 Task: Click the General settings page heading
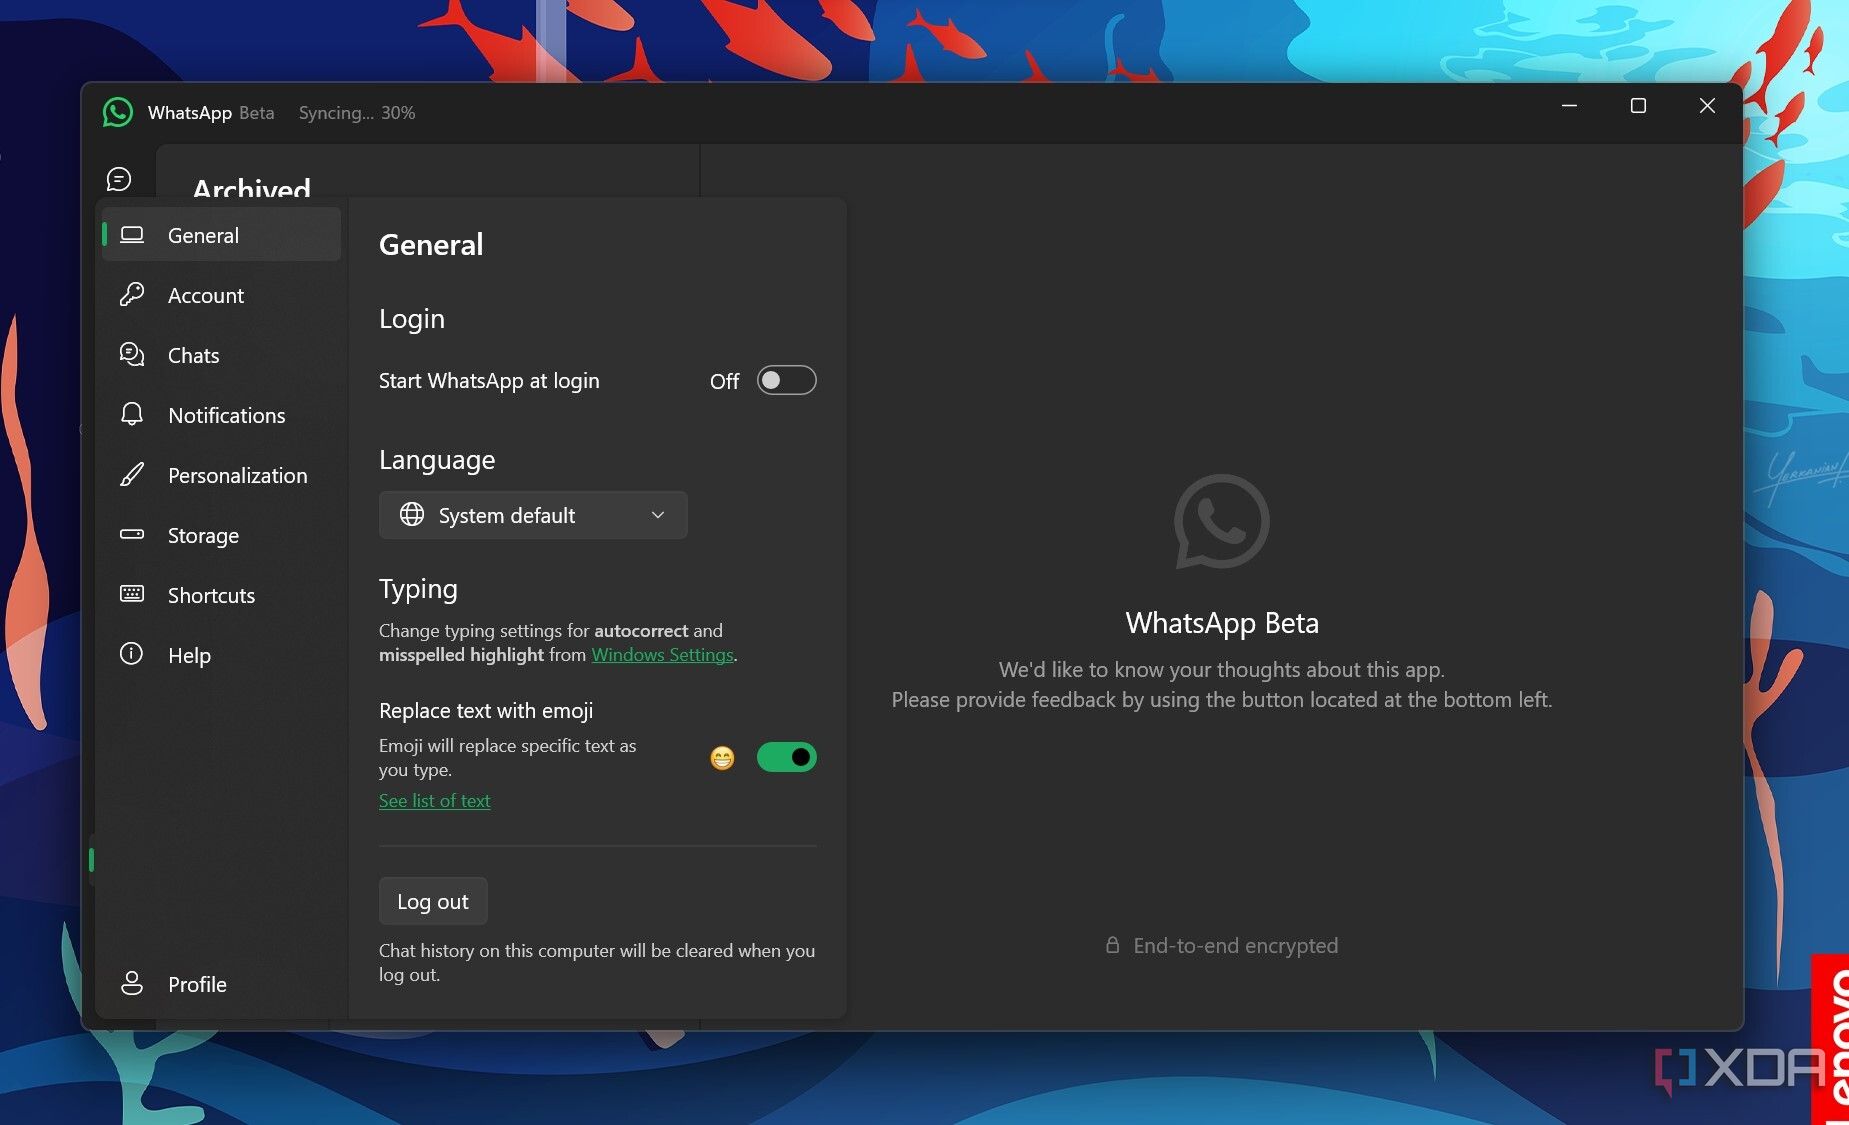click(431, 245)
